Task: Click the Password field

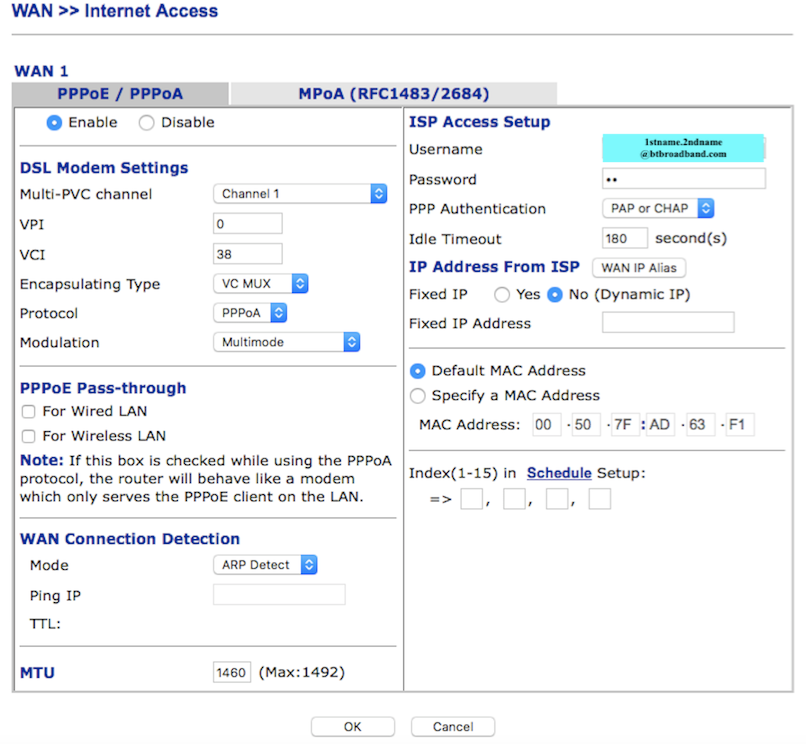Action: coord(684,179)
